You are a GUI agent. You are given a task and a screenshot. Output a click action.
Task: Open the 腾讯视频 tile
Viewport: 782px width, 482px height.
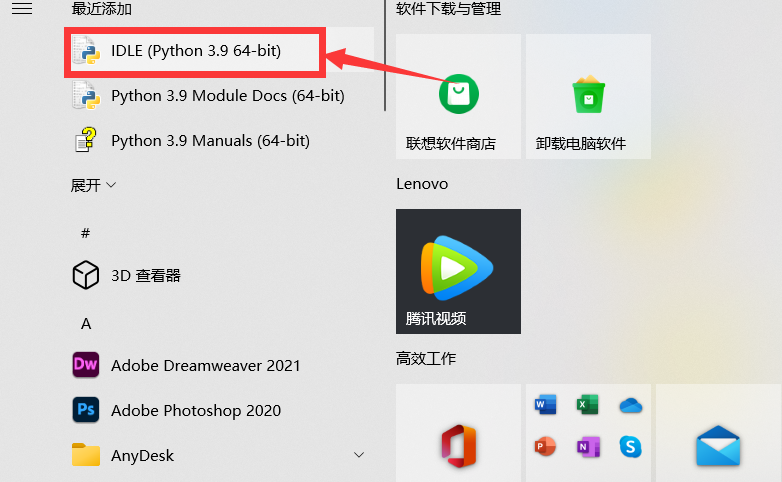[x=458, y=271]
